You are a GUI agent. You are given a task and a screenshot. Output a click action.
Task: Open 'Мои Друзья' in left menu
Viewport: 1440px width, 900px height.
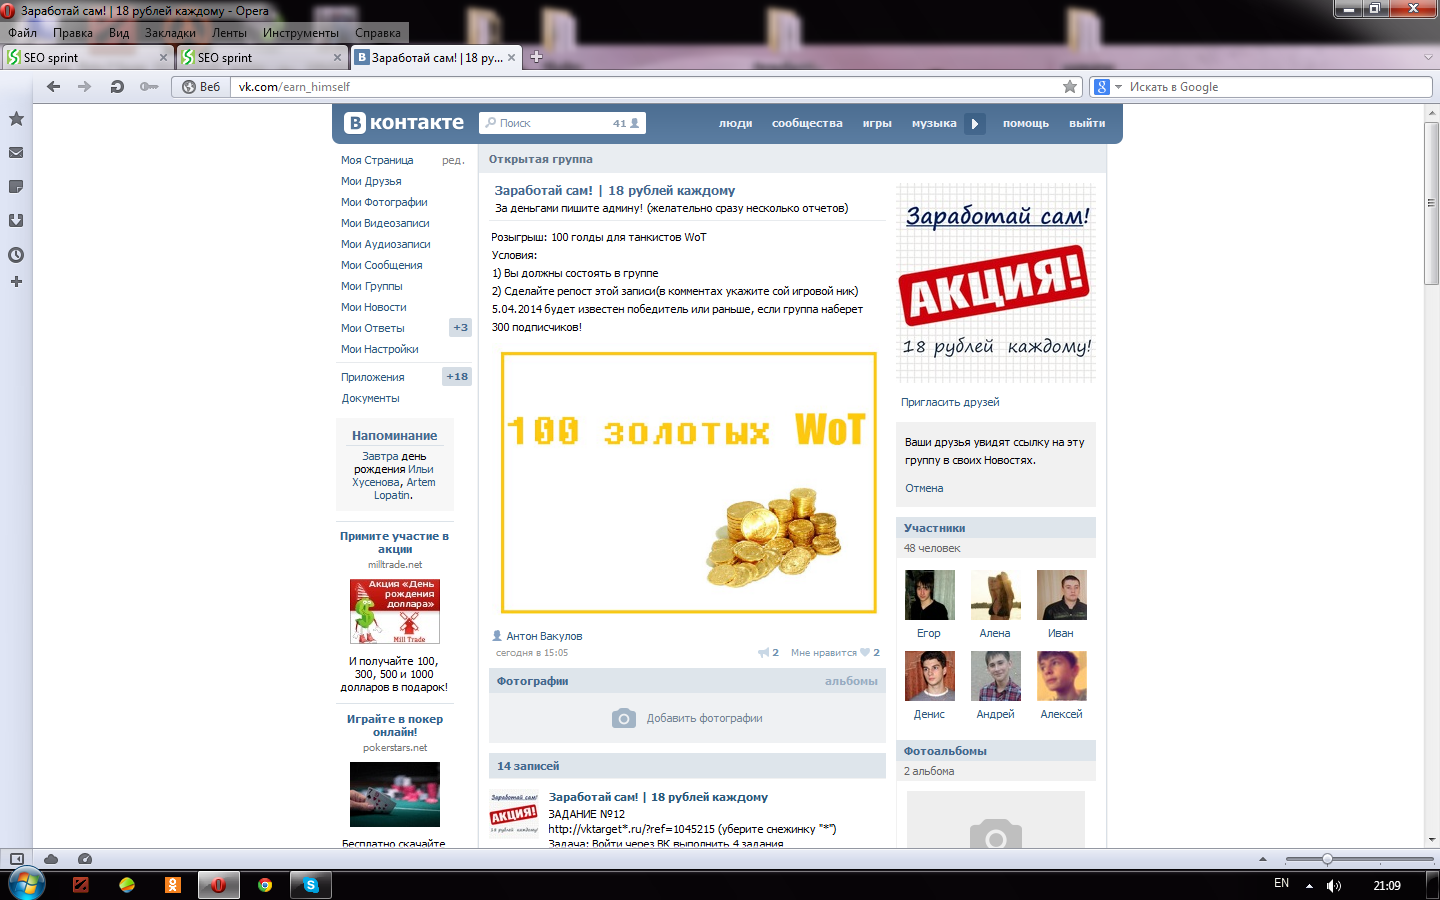(x=371, y=182)
